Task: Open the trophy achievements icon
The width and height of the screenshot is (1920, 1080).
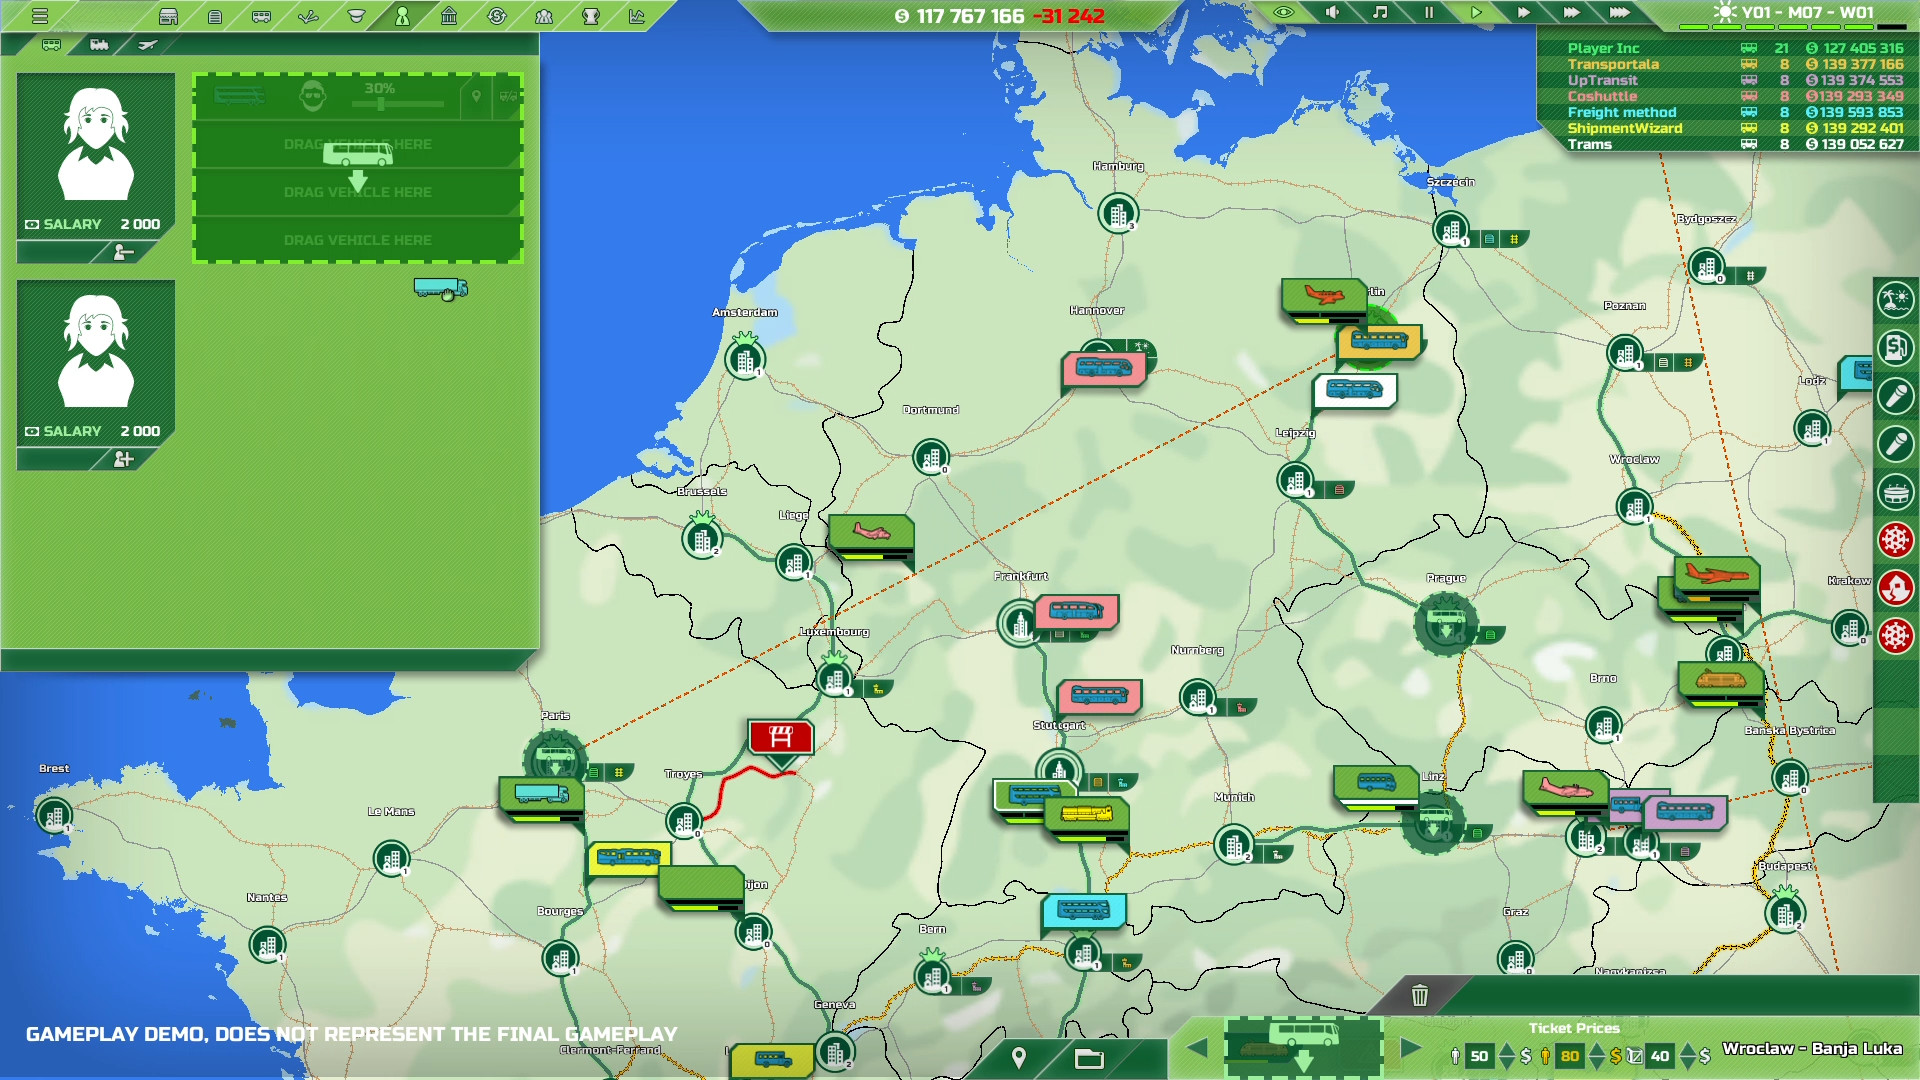Action: 591,16
